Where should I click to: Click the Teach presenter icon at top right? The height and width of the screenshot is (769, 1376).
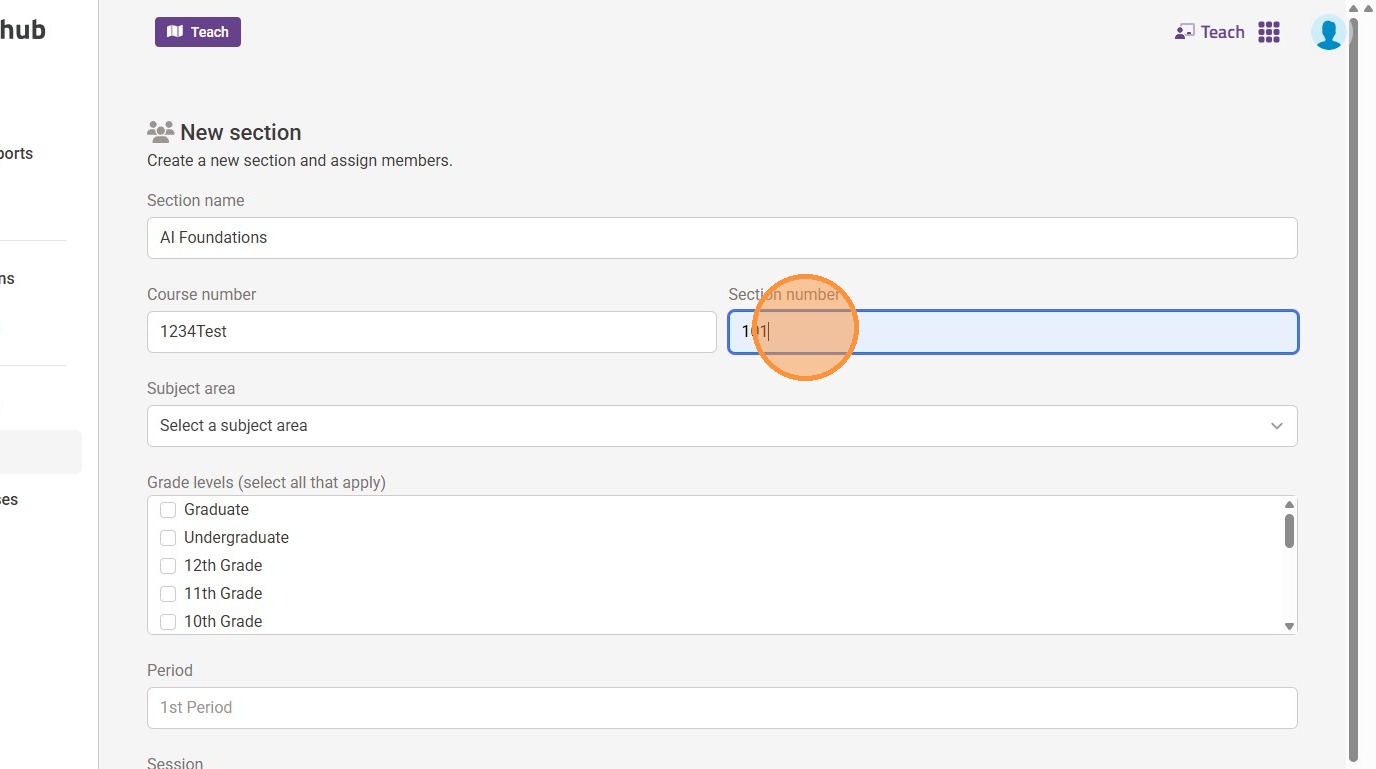[x=1185, y=32]
